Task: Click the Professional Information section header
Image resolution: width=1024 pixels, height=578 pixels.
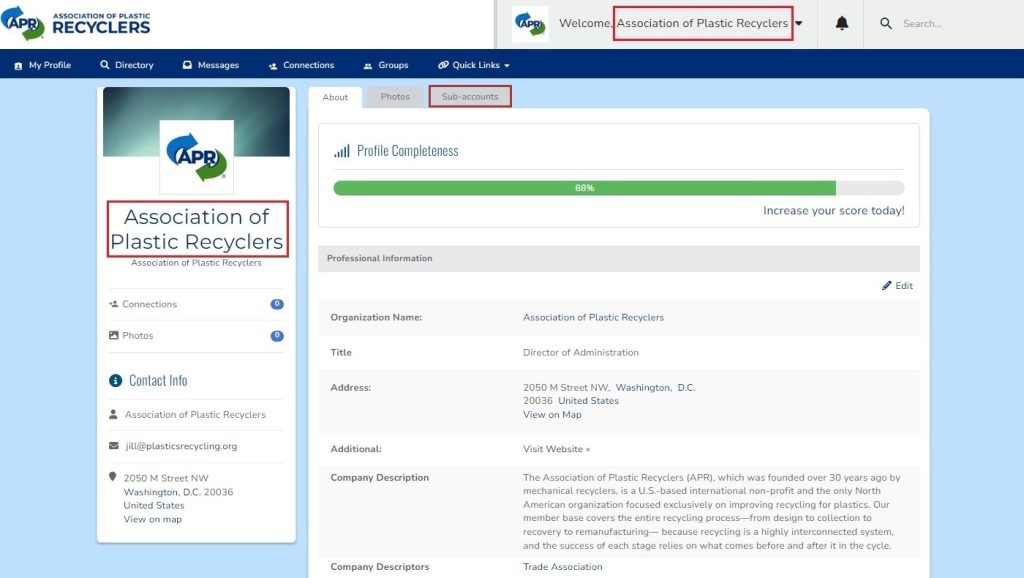Action: click(x=618, y=259)
